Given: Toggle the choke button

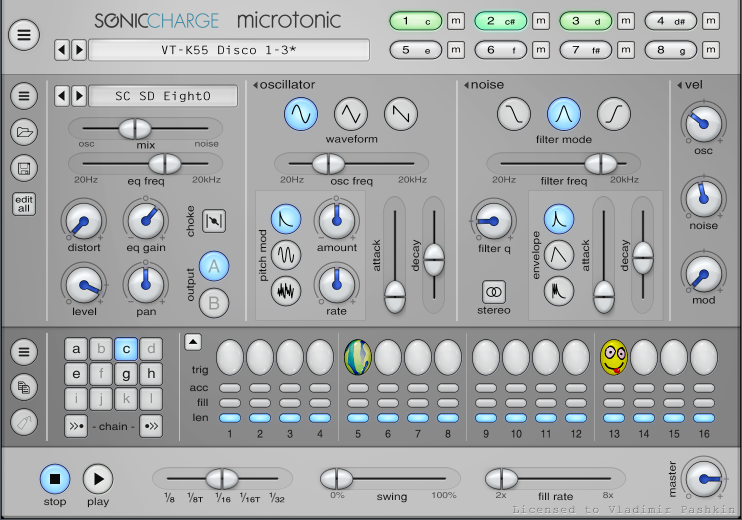Looking at the screenshot, I should (214, 221).
